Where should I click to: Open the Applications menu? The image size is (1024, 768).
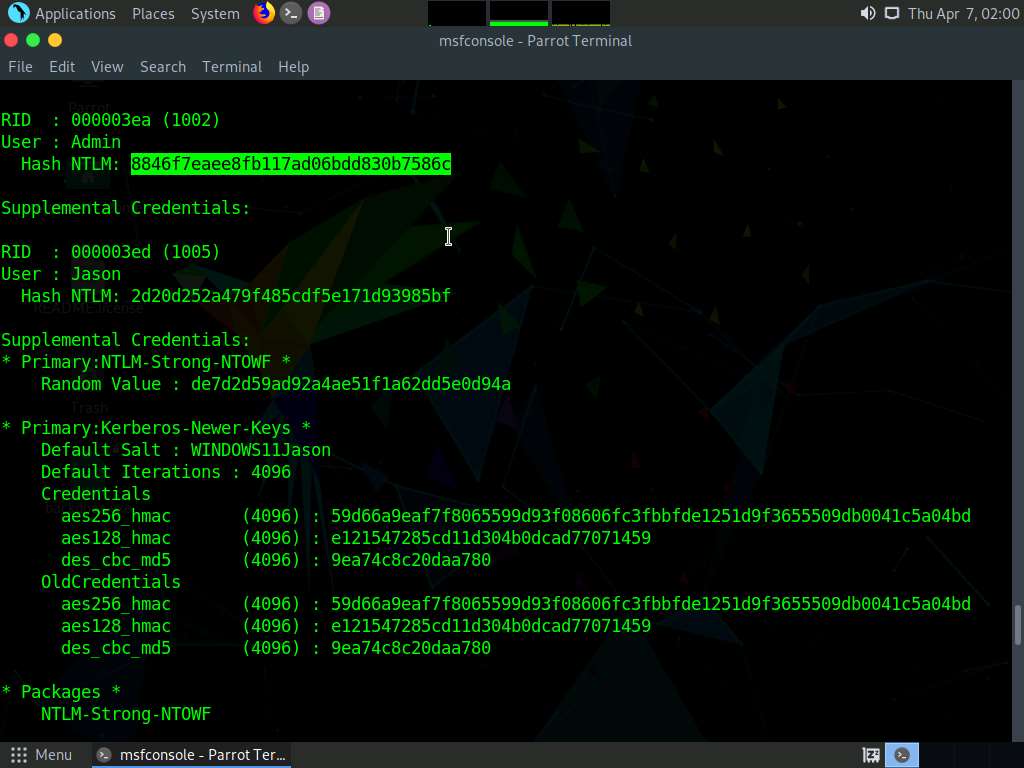(75, 14)
